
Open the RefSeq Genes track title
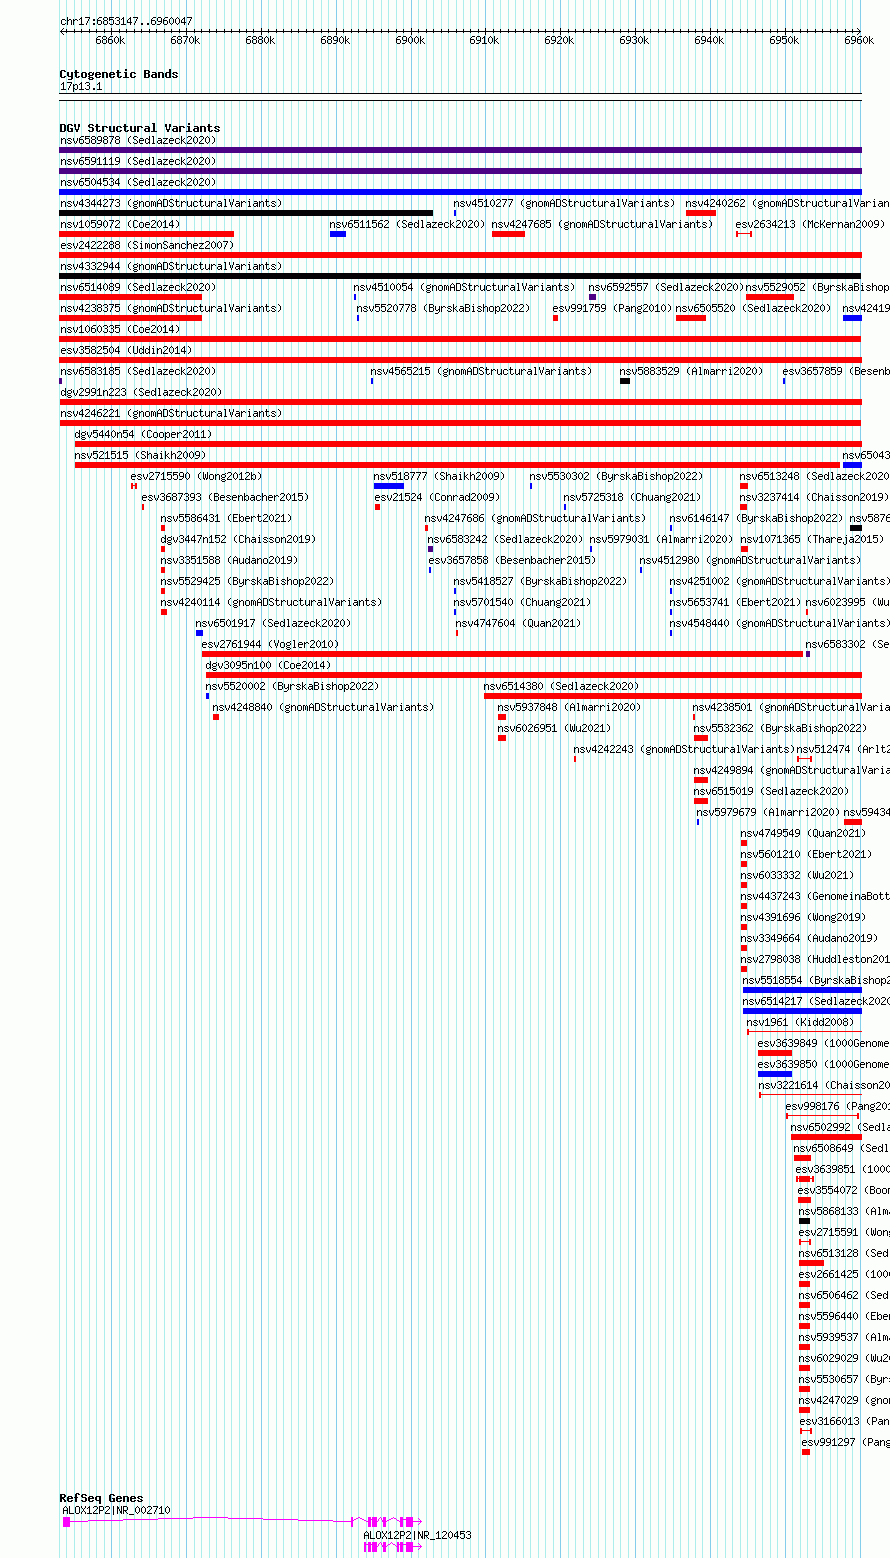tap(101, 1498)
